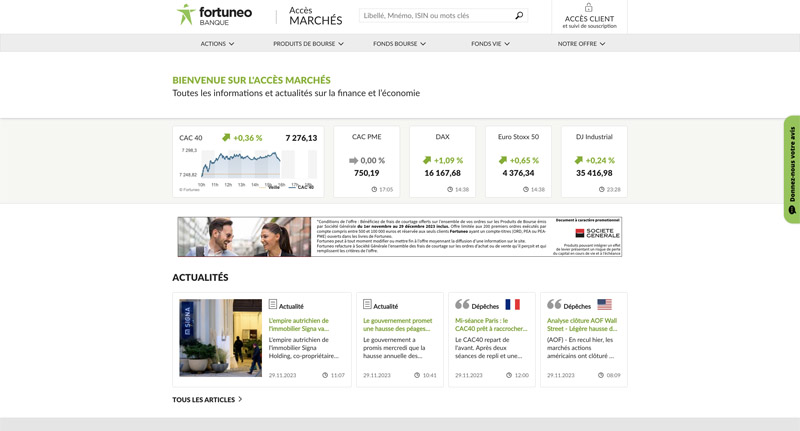This screenshot has width=800, height=431.
Task: Click the green arrow next to CAC 40 +0,36 %
Action: point(226,138)
